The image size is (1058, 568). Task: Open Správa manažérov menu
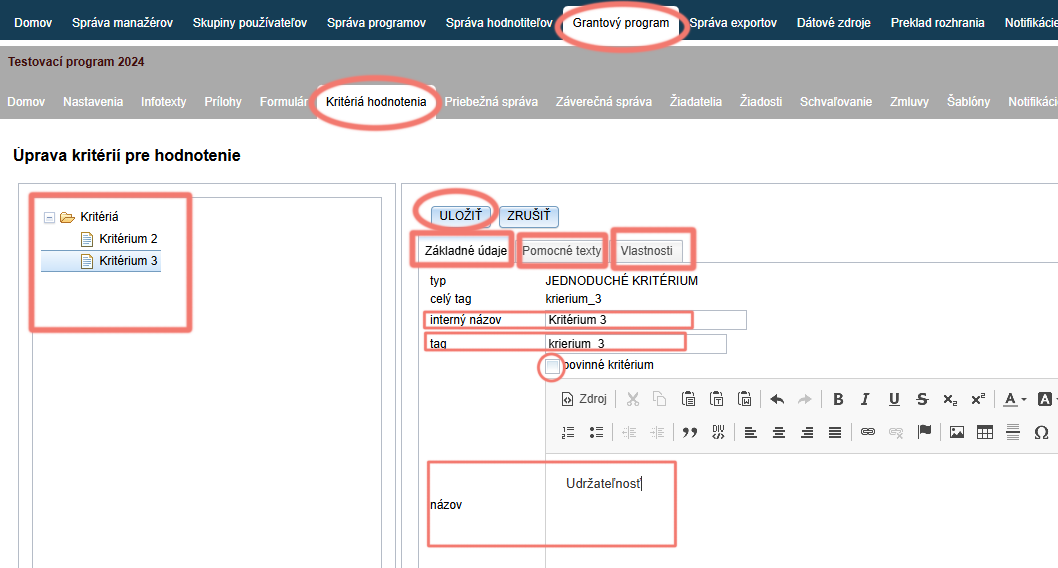point(122,23)
